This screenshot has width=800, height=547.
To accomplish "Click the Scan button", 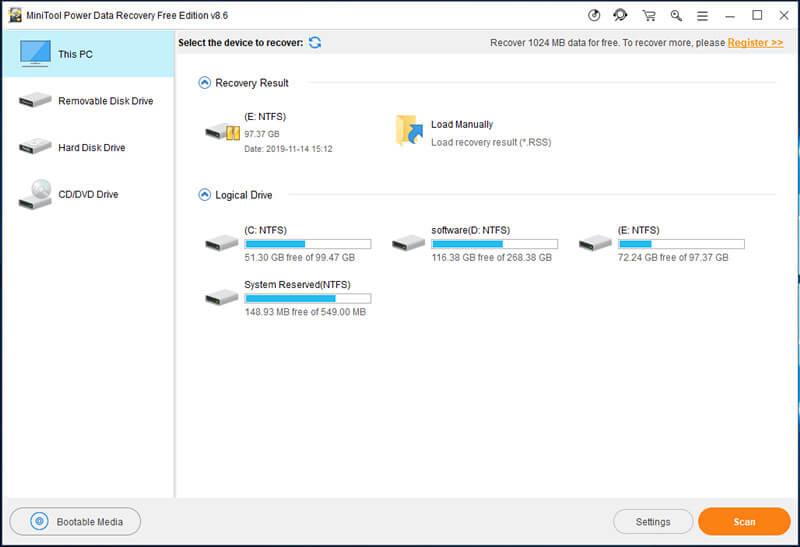I will (744, 521).
